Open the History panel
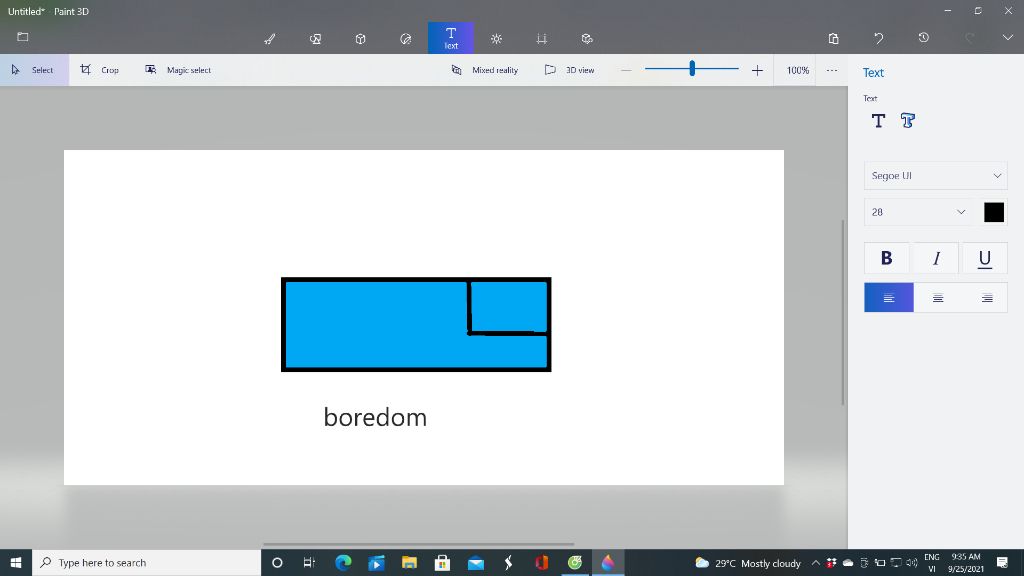 coord(923,38)
